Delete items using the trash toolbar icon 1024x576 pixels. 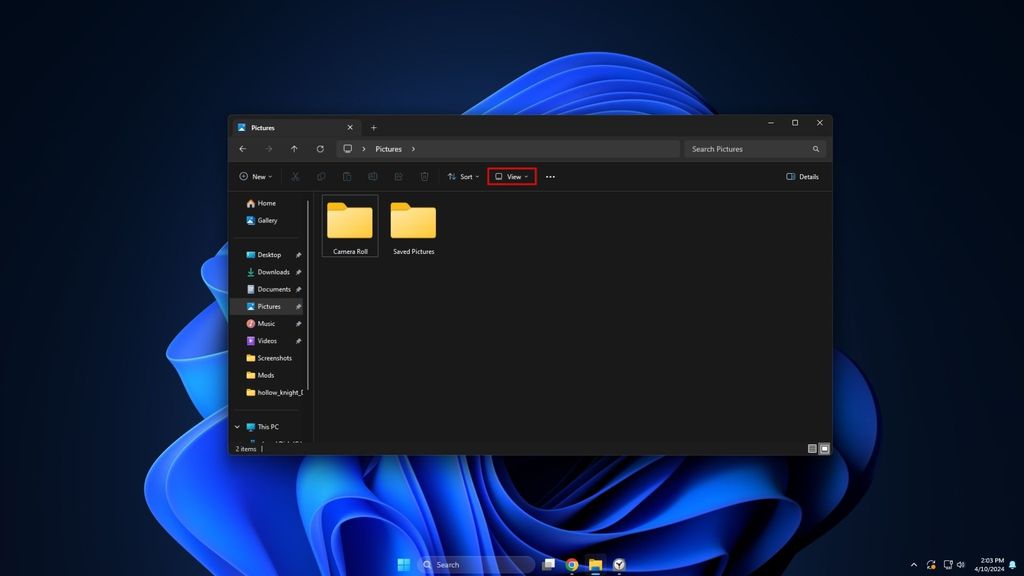(424, 177)
